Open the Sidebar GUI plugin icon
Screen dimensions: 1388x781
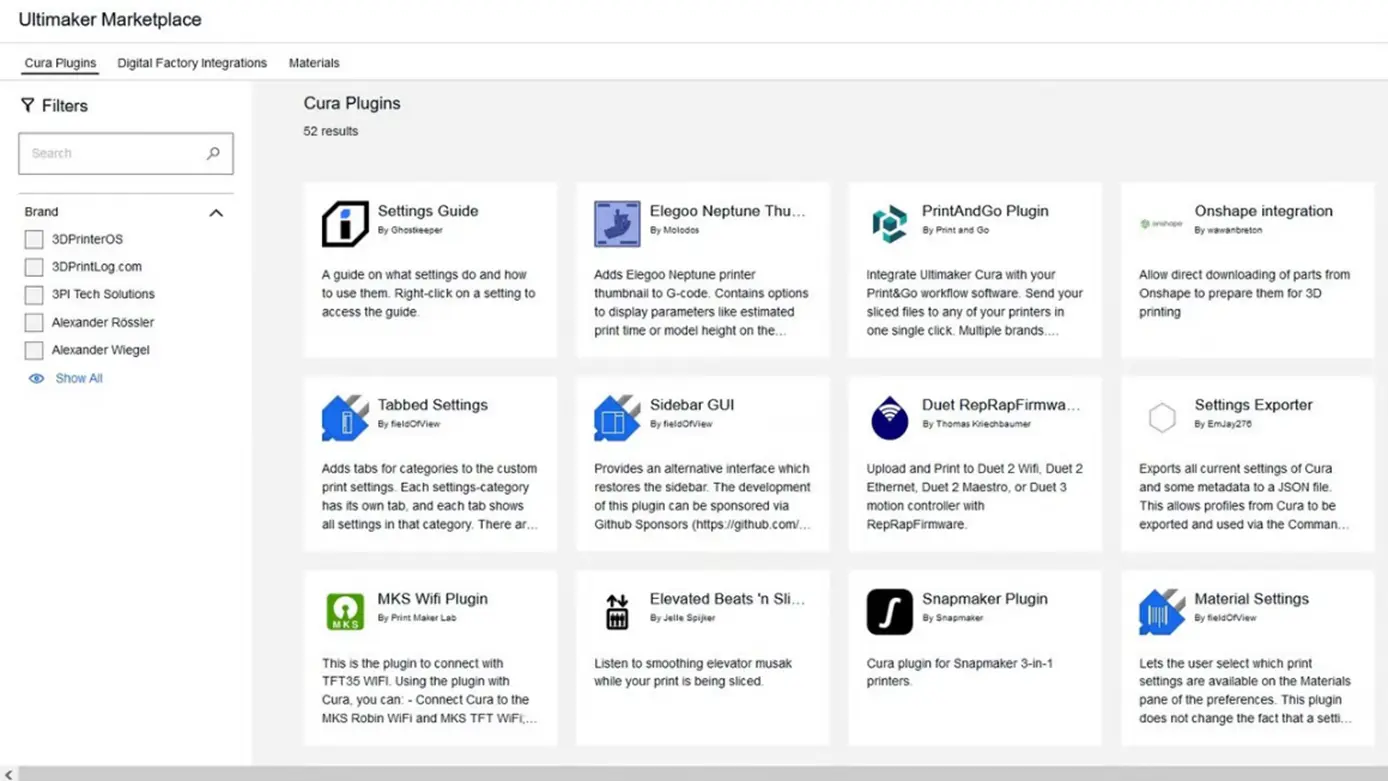(x=617, y=417)
